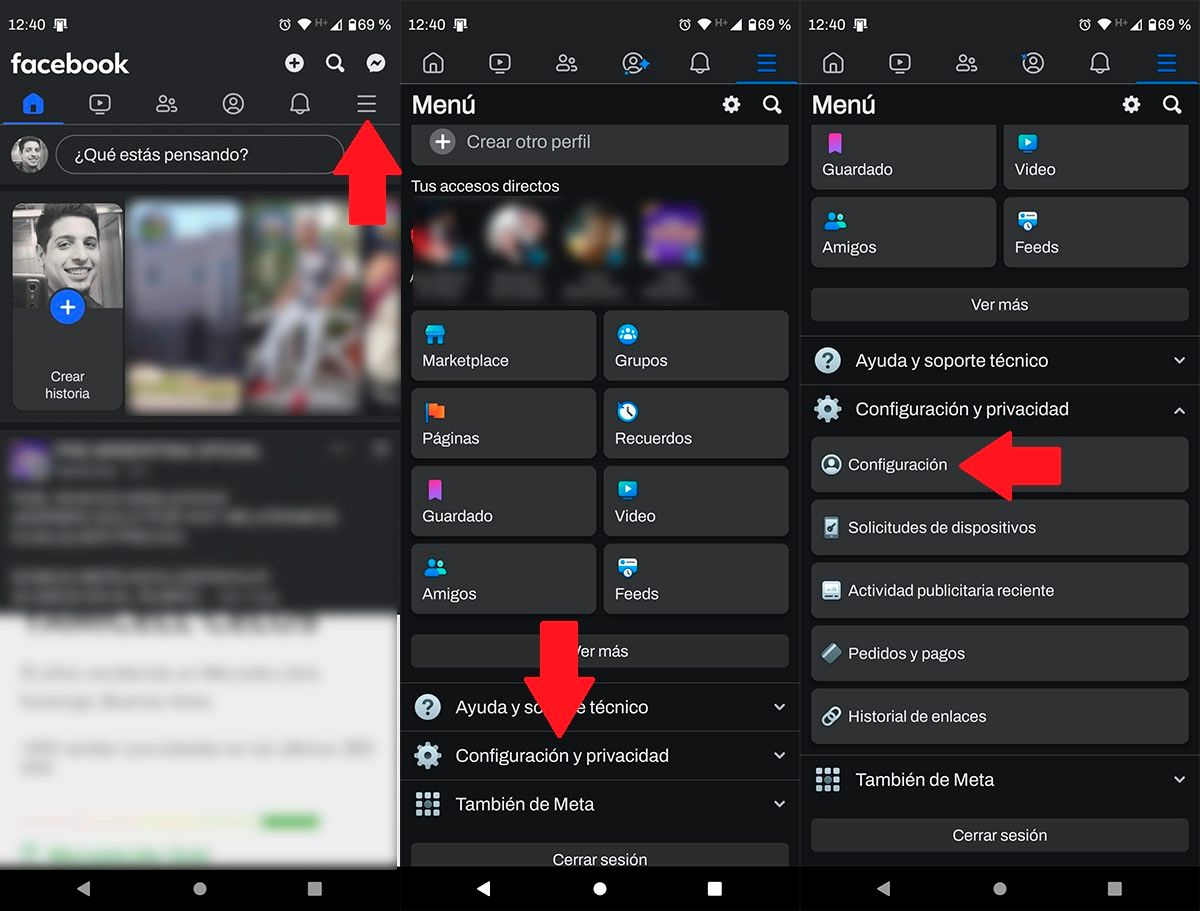This screenshot has width=1200, height=911.
Task: Open Actividad publicitaria reciente
Action: point(1000,590)
